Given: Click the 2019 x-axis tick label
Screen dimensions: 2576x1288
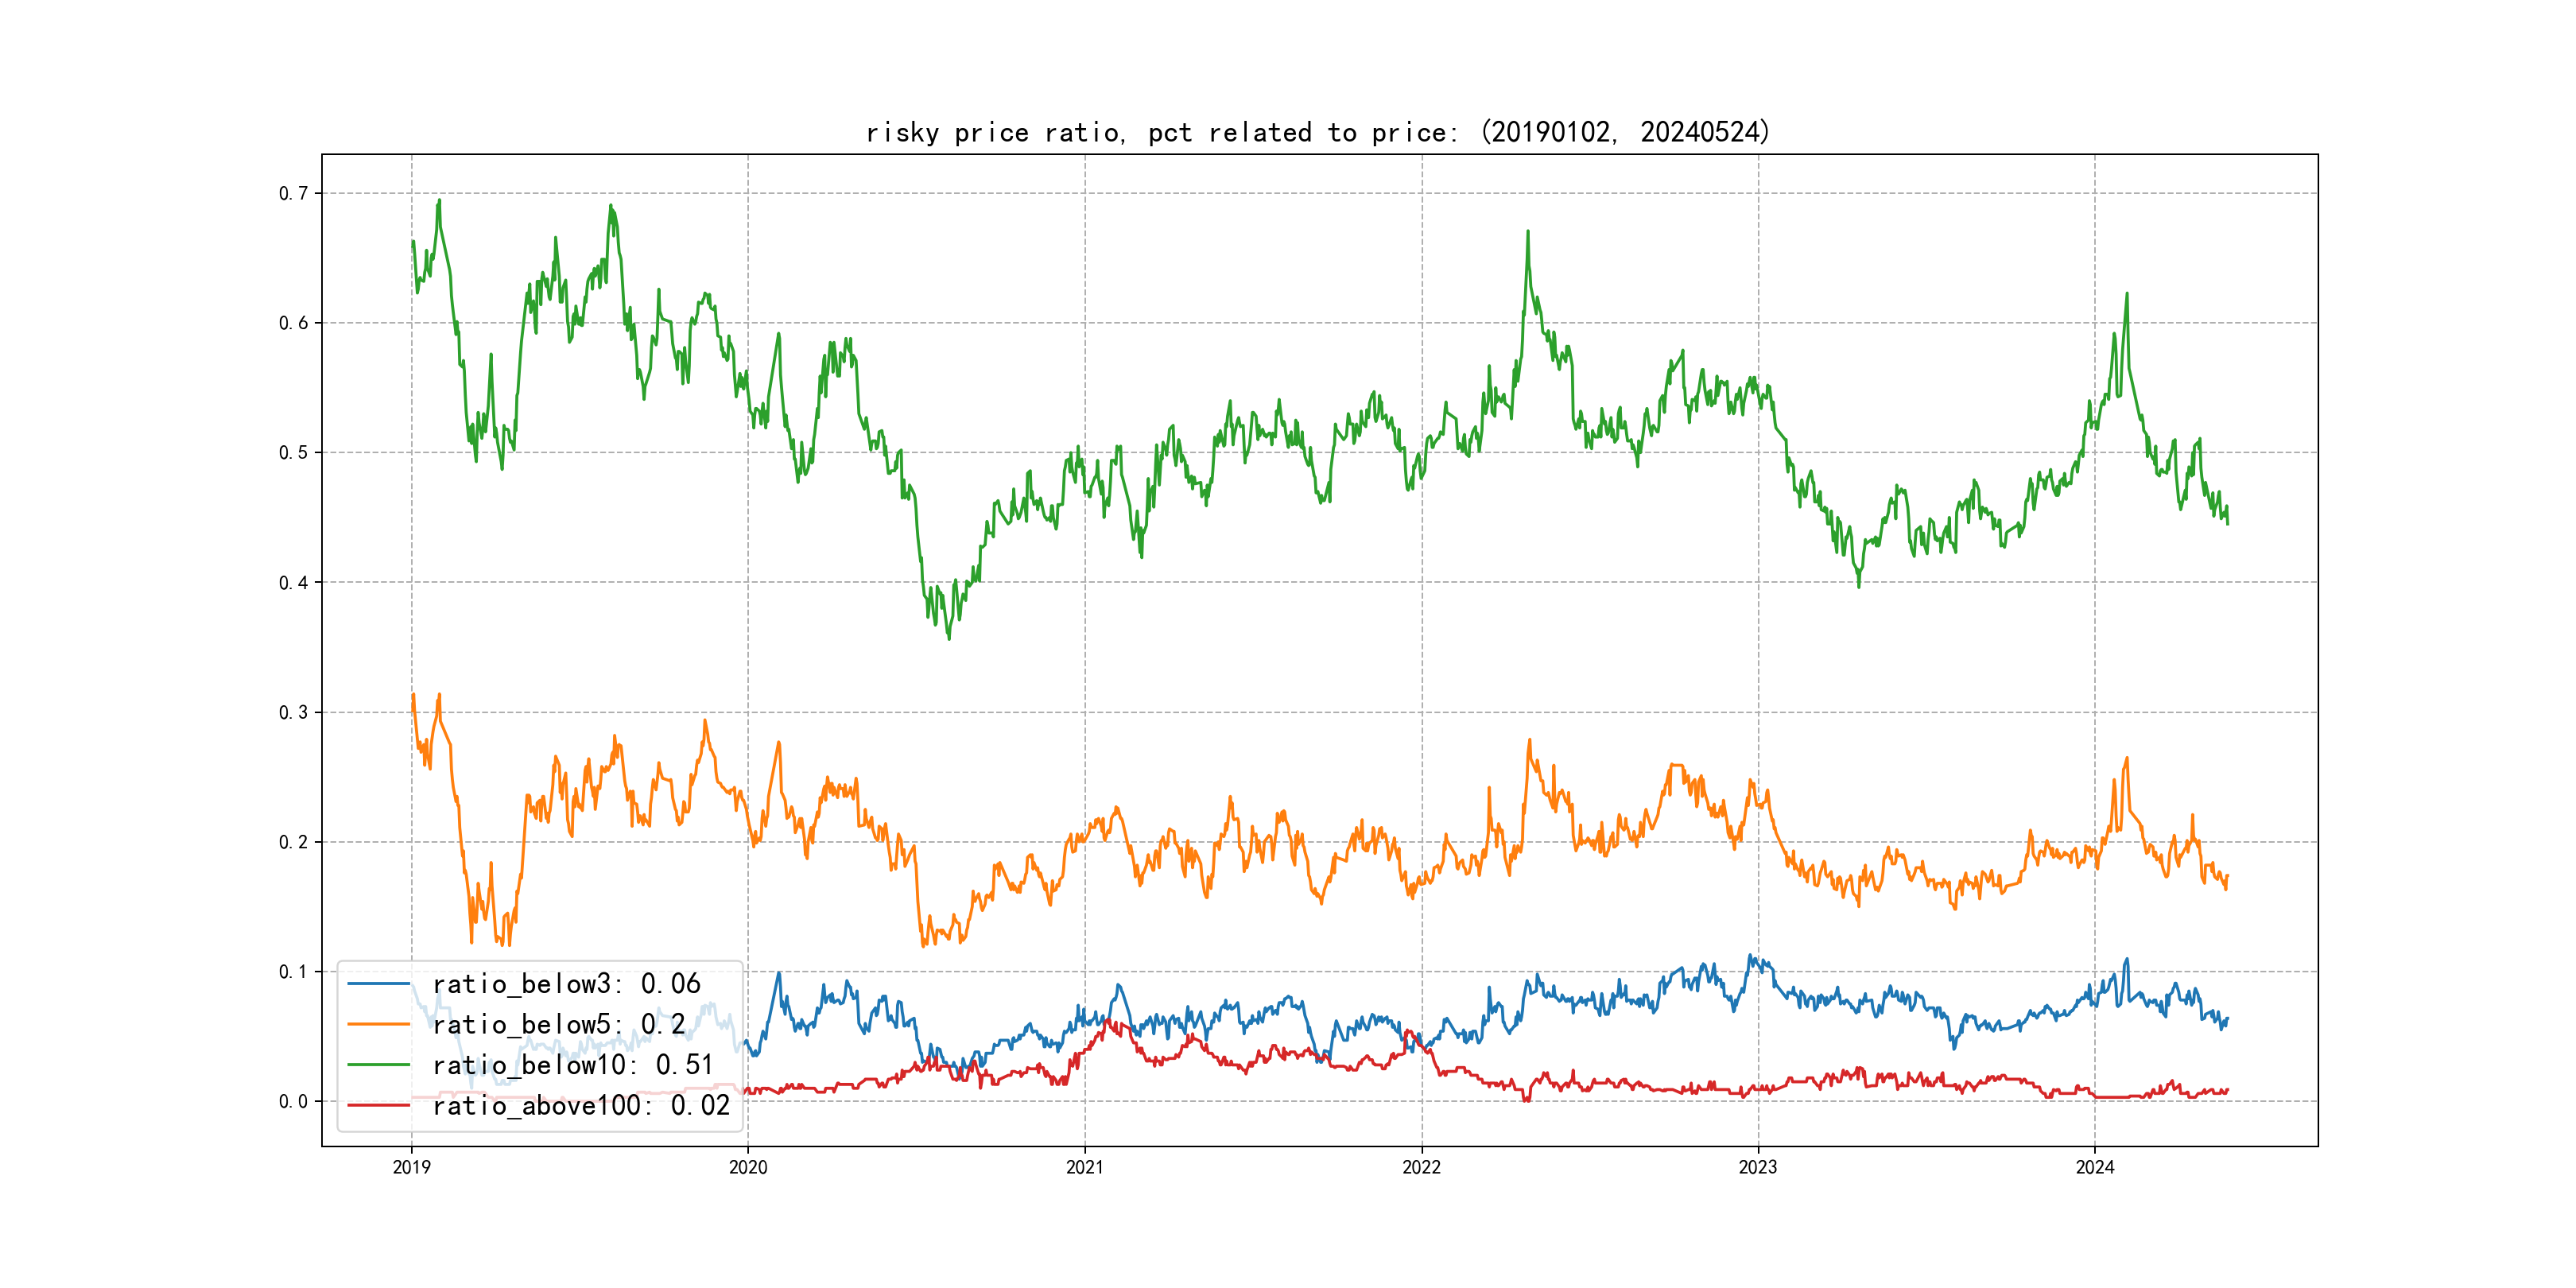Looking at the screenshot, I should [411, 1167].
